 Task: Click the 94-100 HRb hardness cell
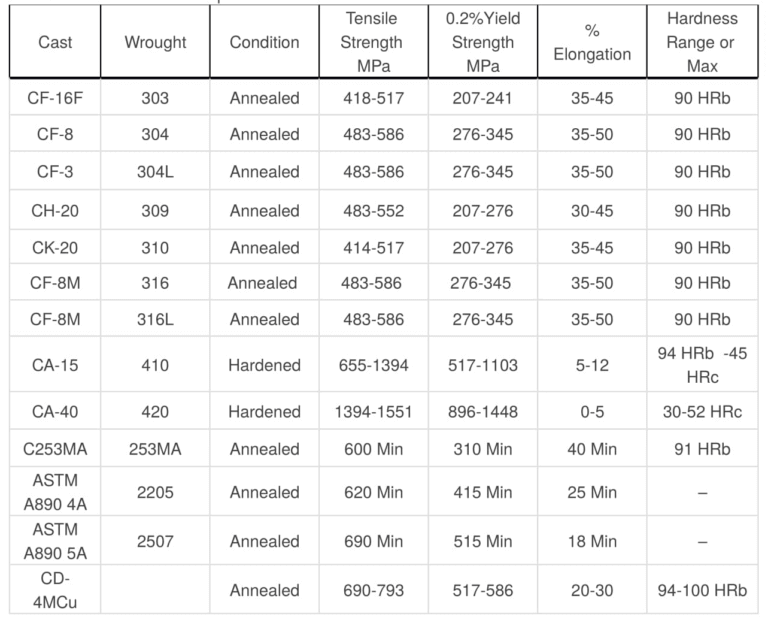coord(702,590)
